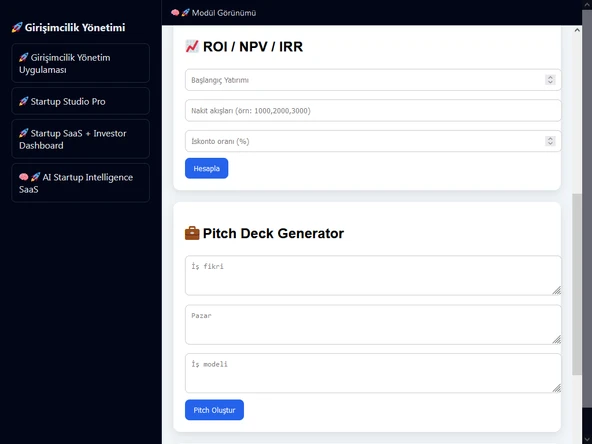Image resolution: width=592 pixels, height=444 pixels.
Task: Click the resize handle of İş fikri textarea
Action: (556, 290)
